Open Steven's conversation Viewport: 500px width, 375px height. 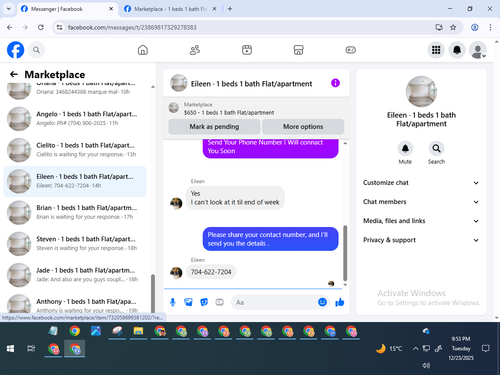pos(75,244)
